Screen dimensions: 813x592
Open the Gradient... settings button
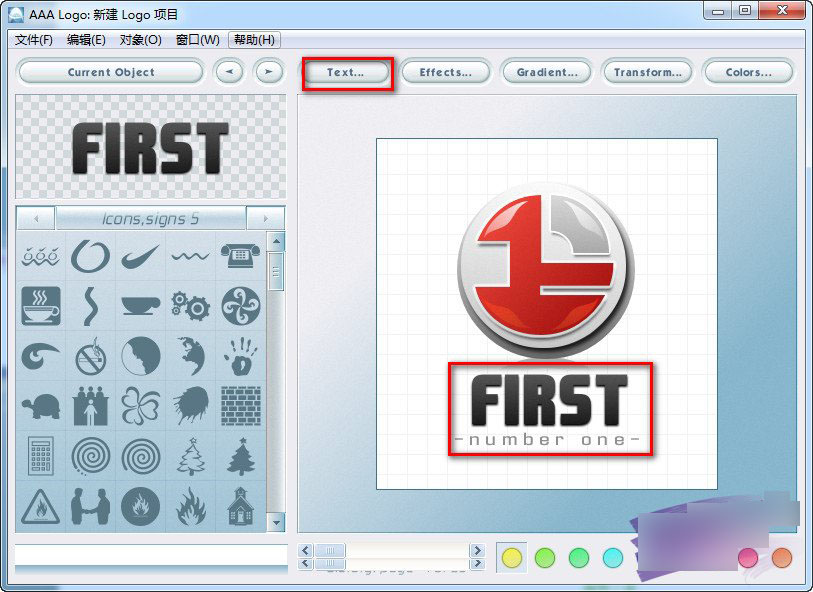[x=546, y=73]
